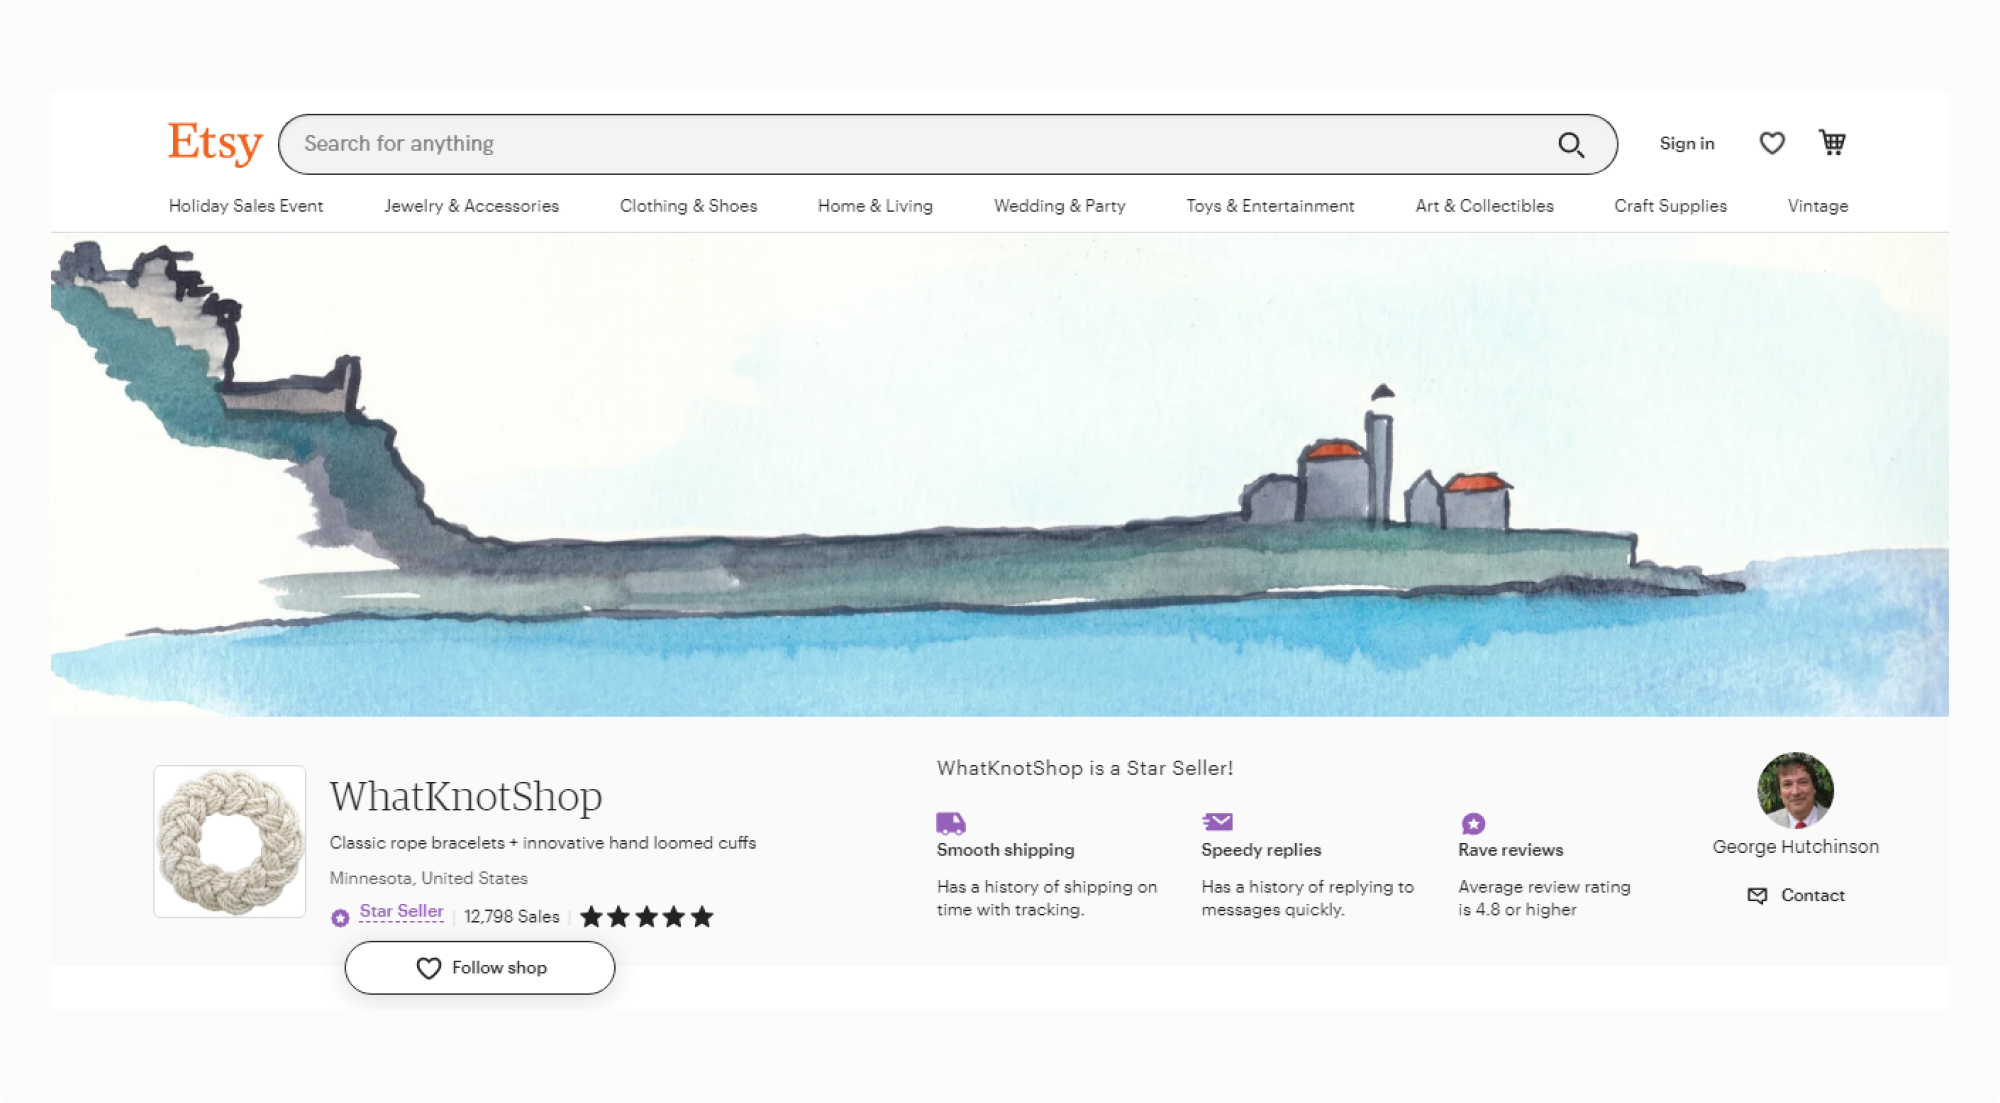Click Minnesota, United States location text
Viewport: 2000px width, 1103px height.
pyautogui.click(x=429, y=878)
